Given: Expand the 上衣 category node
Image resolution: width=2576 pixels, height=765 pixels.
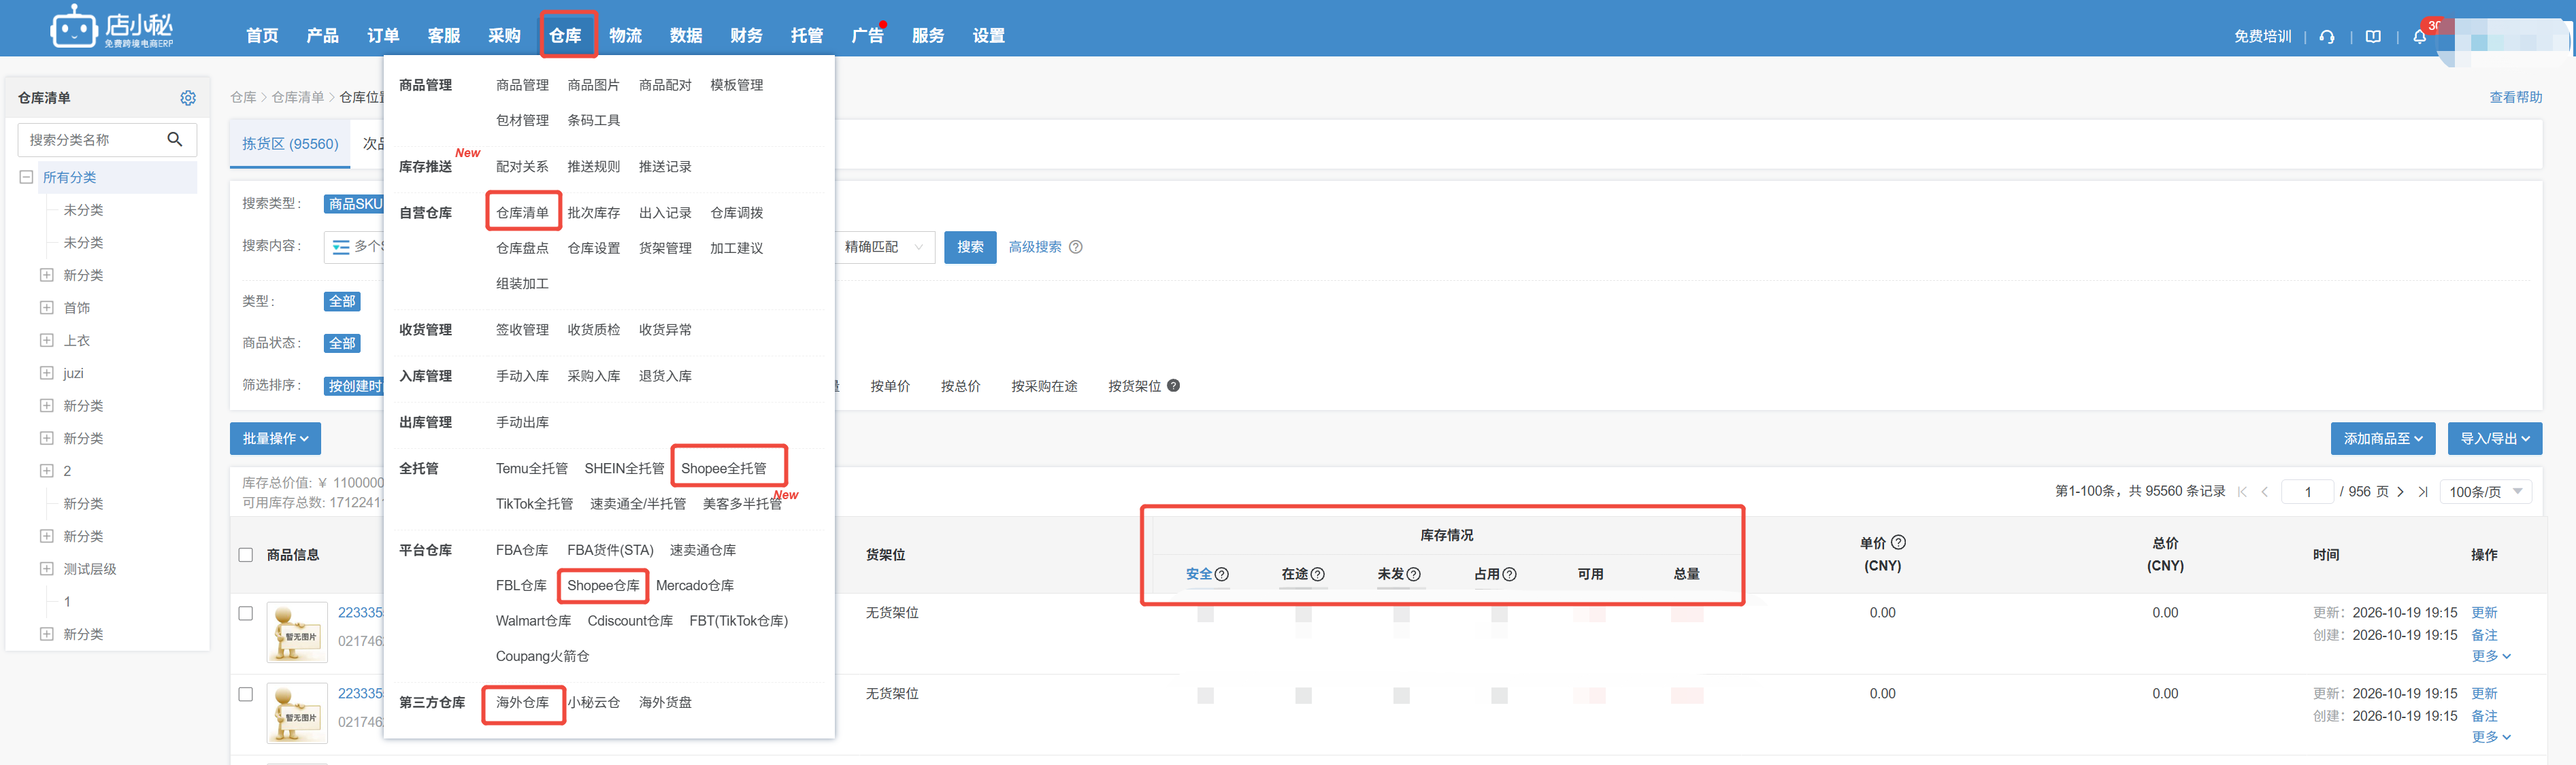Looking at the screenshot, I should tap(47, 341).
